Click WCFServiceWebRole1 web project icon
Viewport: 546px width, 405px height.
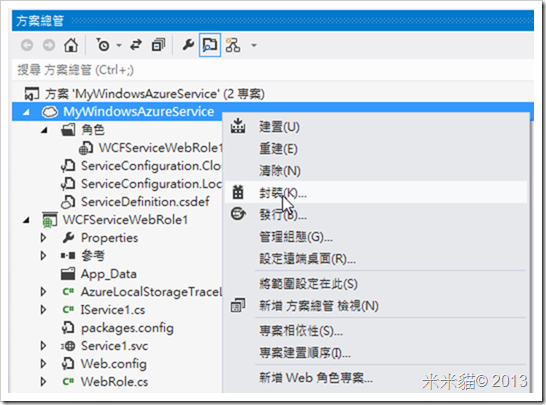click(49, 220)
